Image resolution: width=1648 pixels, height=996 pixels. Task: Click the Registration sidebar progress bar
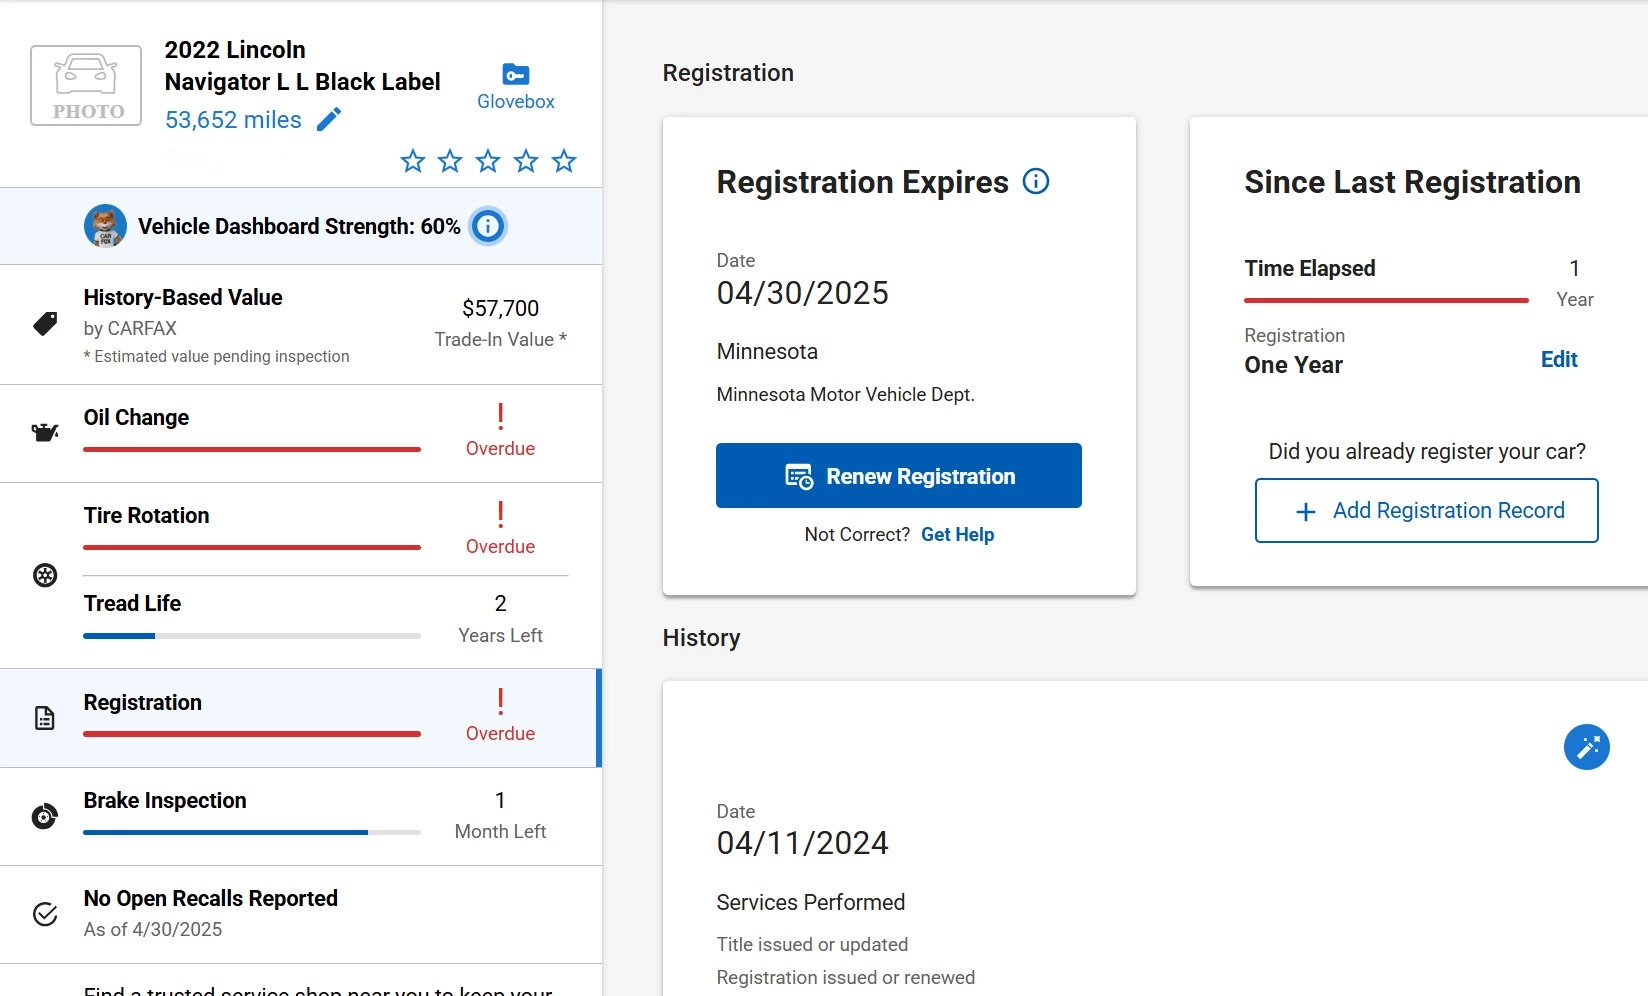pos(252,735)
